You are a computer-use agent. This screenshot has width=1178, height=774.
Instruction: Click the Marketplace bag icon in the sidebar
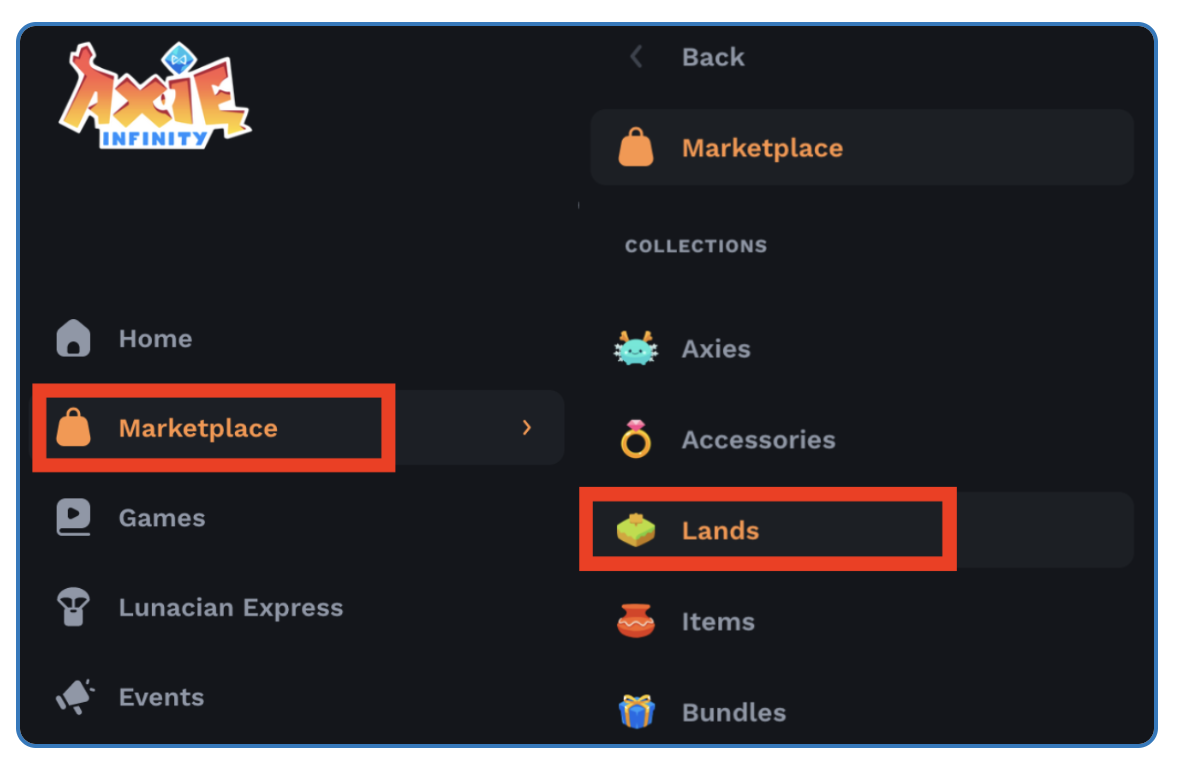coord(73,429)
